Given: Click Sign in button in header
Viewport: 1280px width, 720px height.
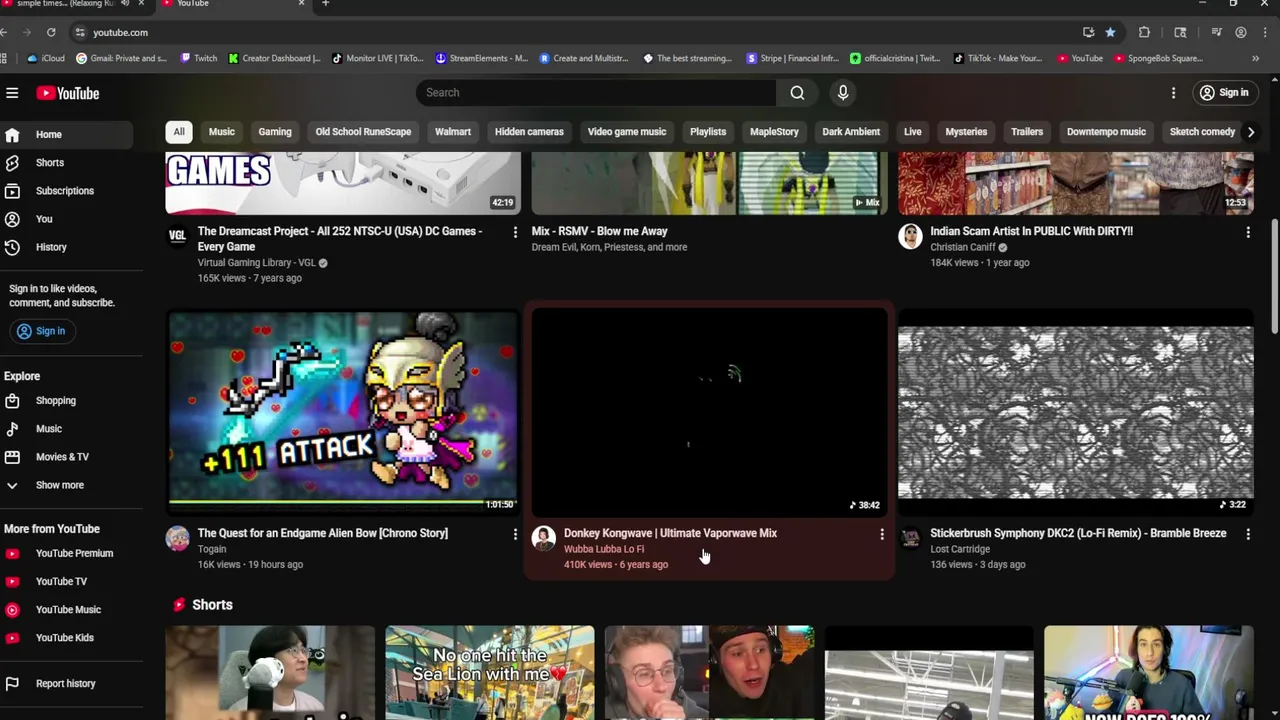Looking at the screenshot, I should (x=1224, y=93).
